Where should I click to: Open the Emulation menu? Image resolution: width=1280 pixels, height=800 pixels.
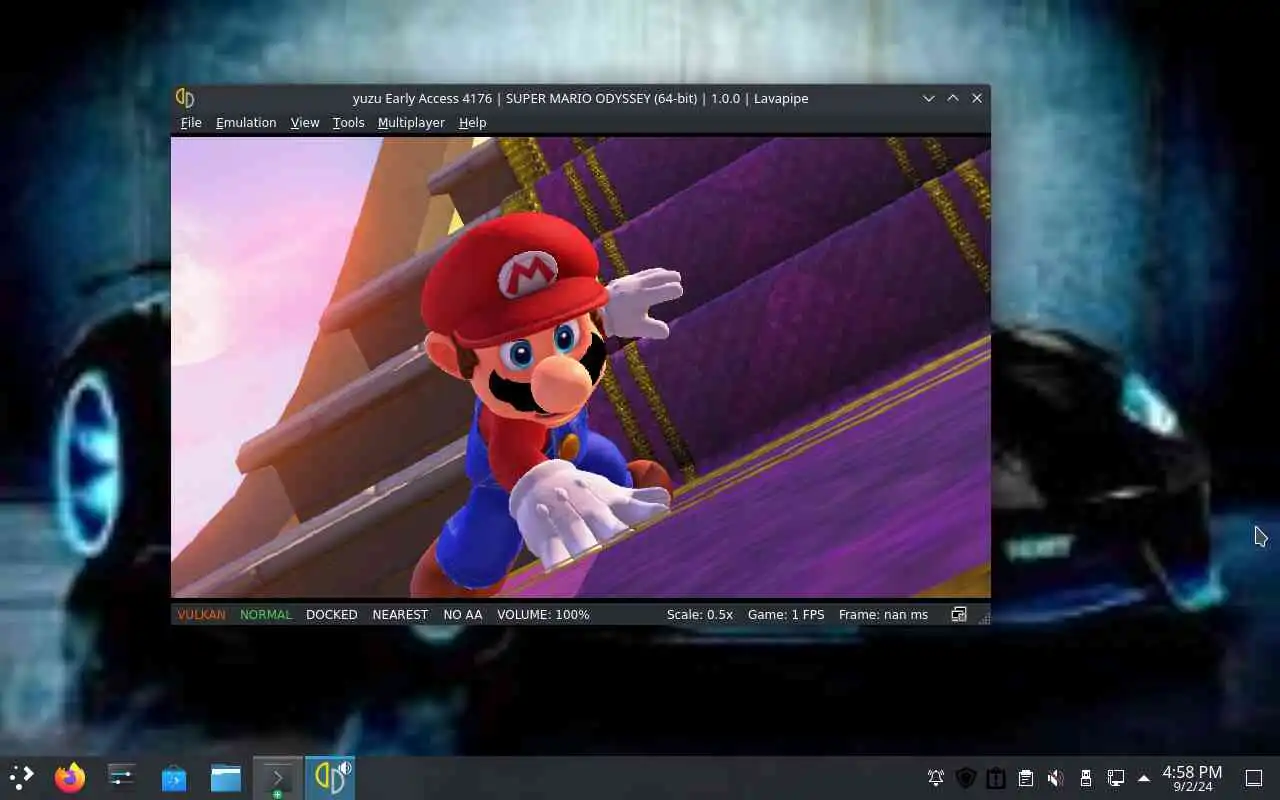pyautogui.click(x=246, y=122)
